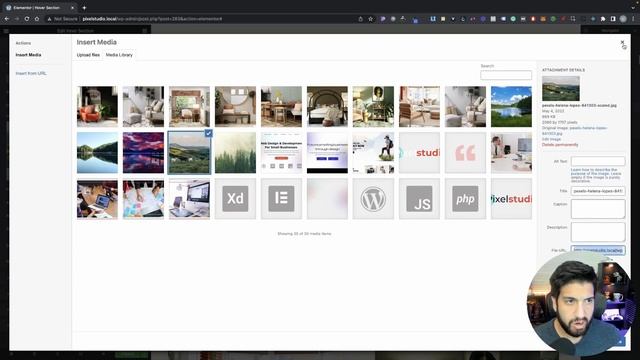Select the WordPress logo icon thumbnail
Viewport: 640px width, 360px height.
point(373,199)
